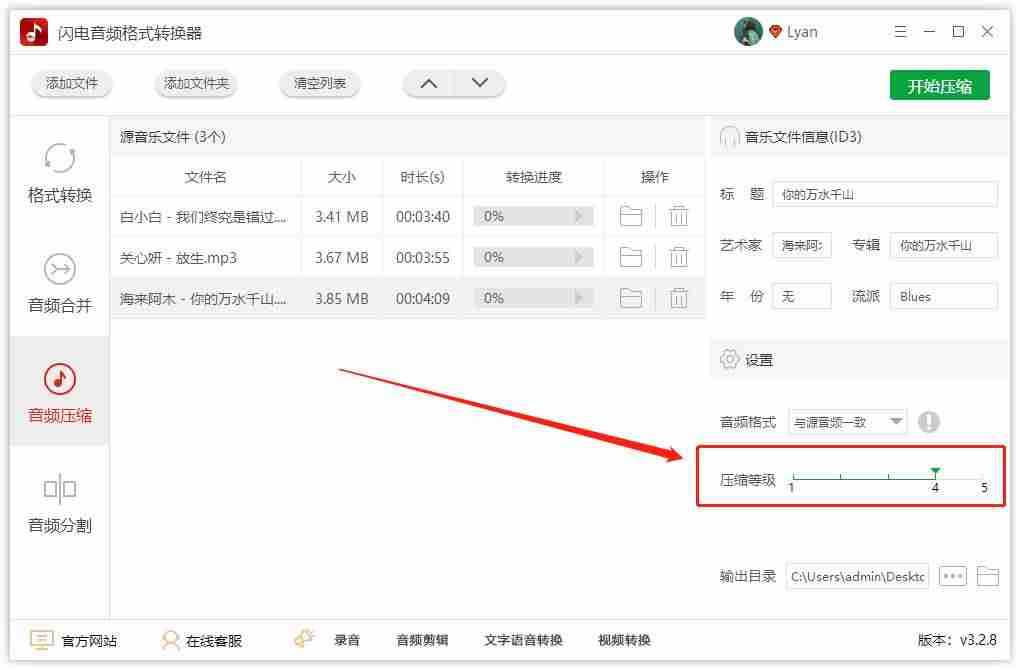1020x670 pixels.
Task: Click the VIP heart badge icon
Action: [775, 31]
